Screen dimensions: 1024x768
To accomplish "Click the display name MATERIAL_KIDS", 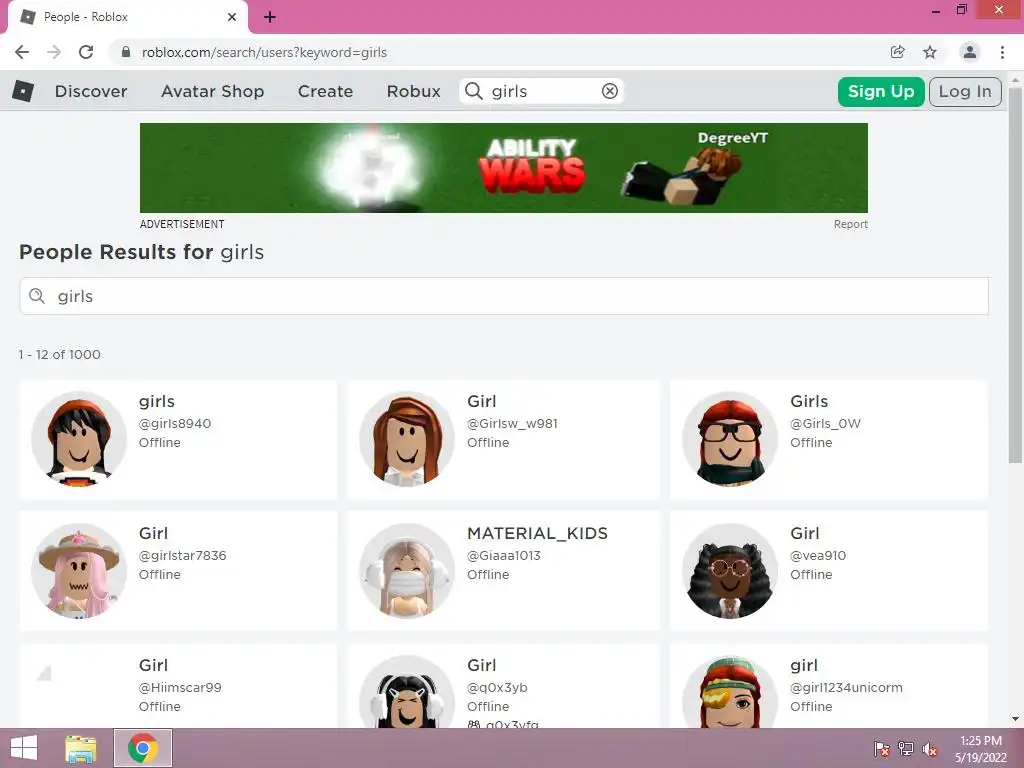I will [x=537, y=534].
